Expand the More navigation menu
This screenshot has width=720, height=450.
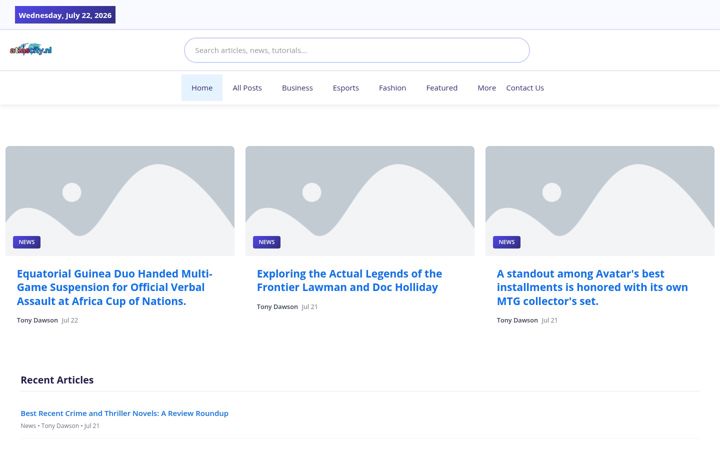[x=486, y=88]
